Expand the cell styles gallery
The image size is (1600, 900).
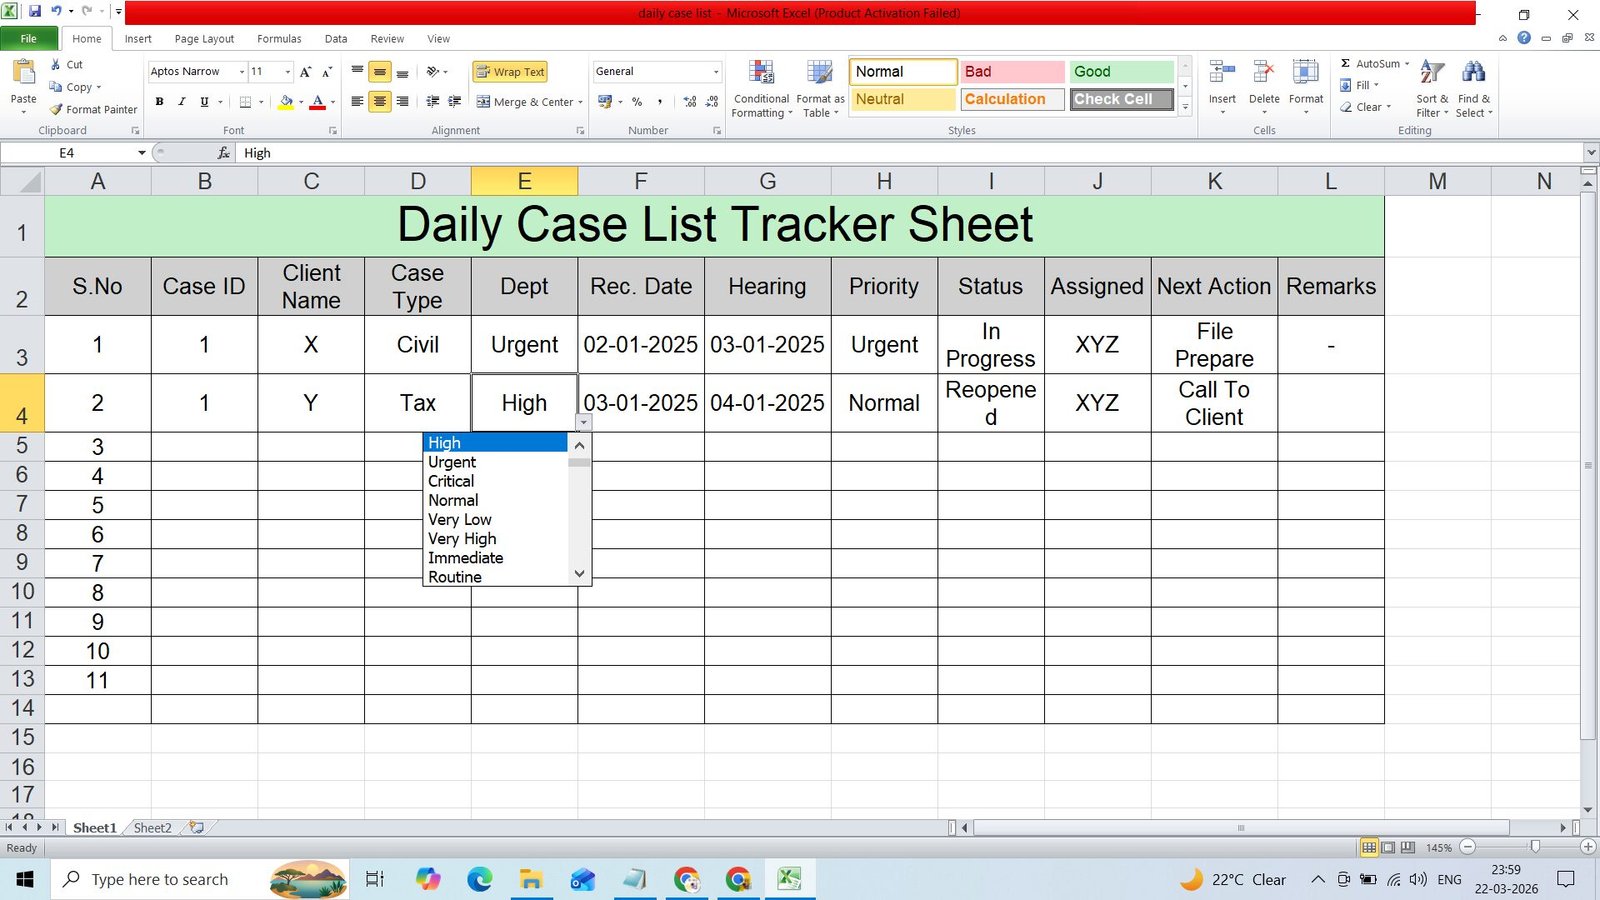[x=1185, y=107]
